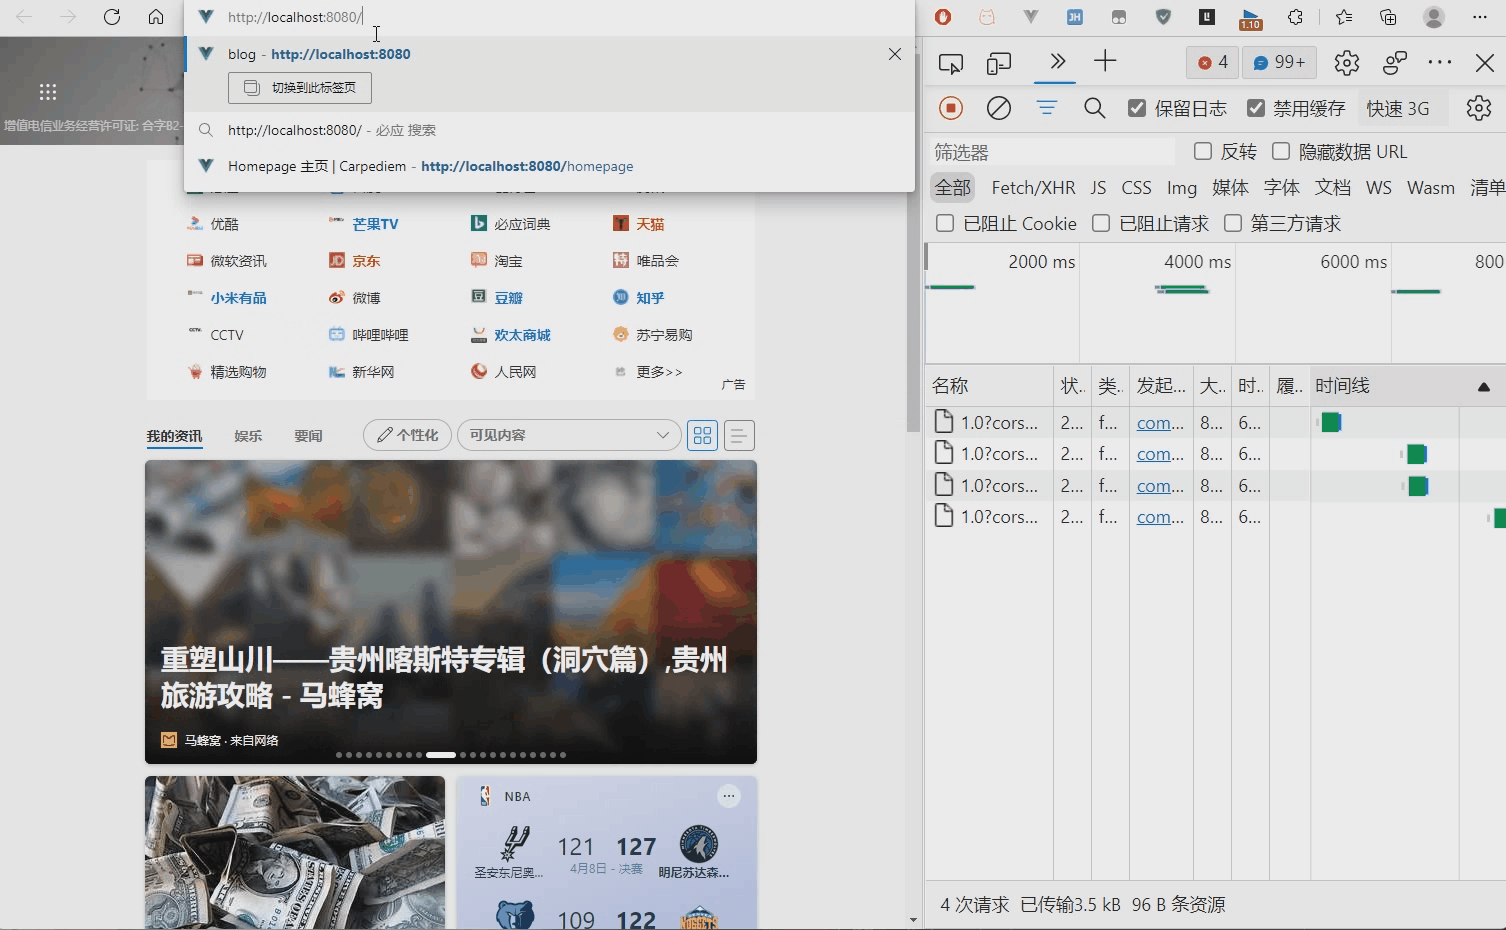Select Bing search suggestion for localhost:8080

(x=550, y=130)
